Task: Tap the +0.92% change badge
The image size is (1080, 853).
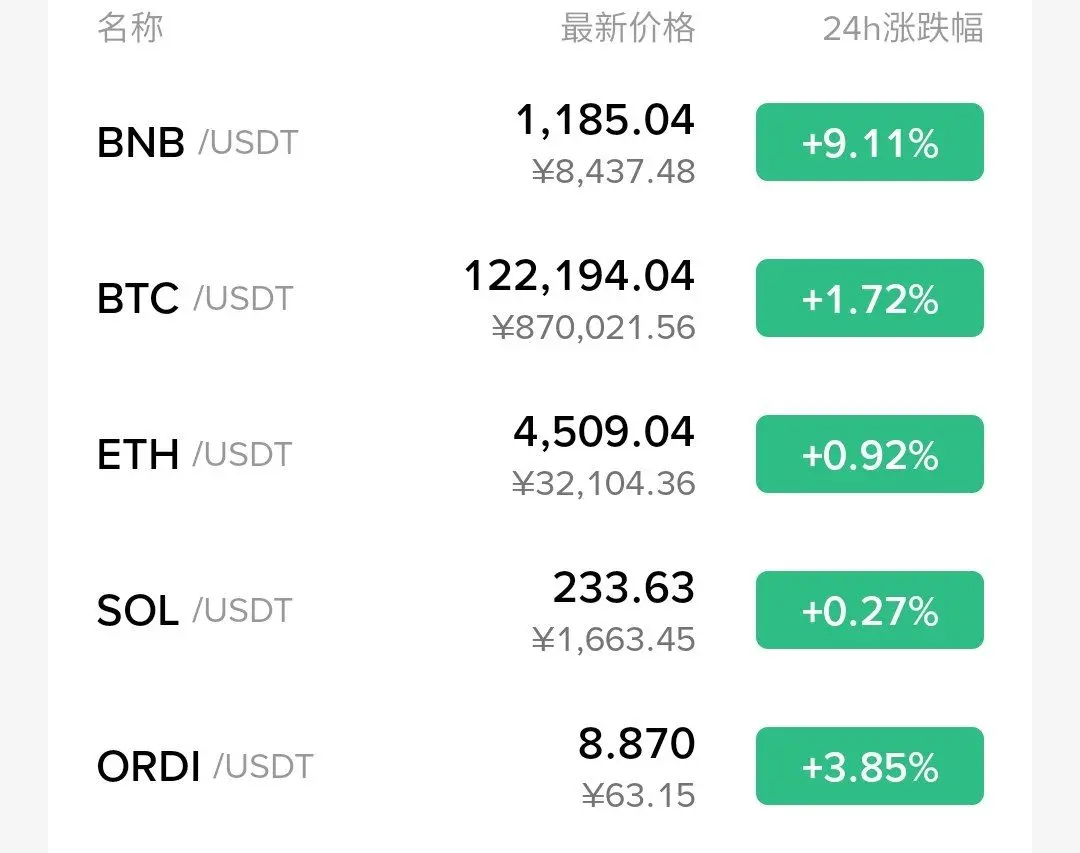Action: [x=869, y=454]
